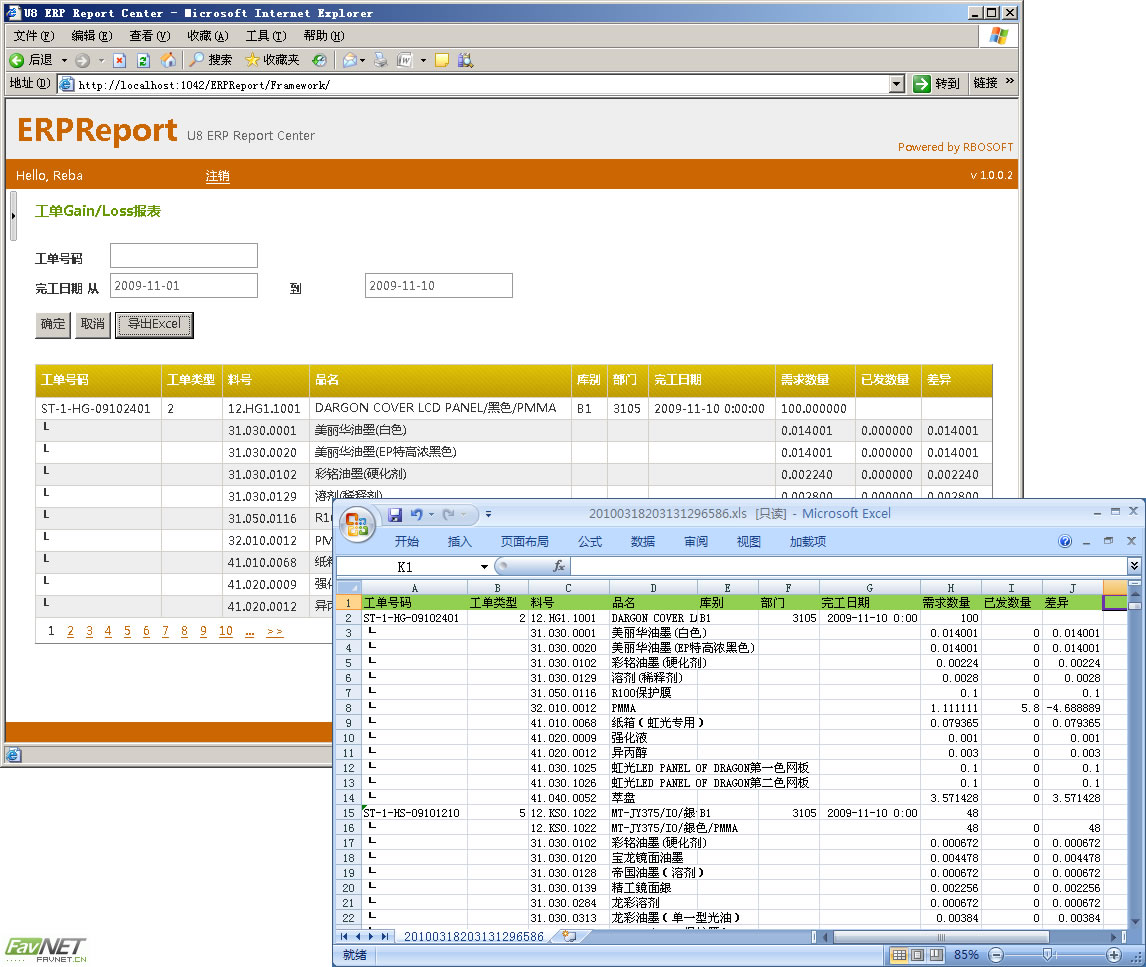Go to page 2 of report table
1146x967 pixels.
(x=70, y=631)
